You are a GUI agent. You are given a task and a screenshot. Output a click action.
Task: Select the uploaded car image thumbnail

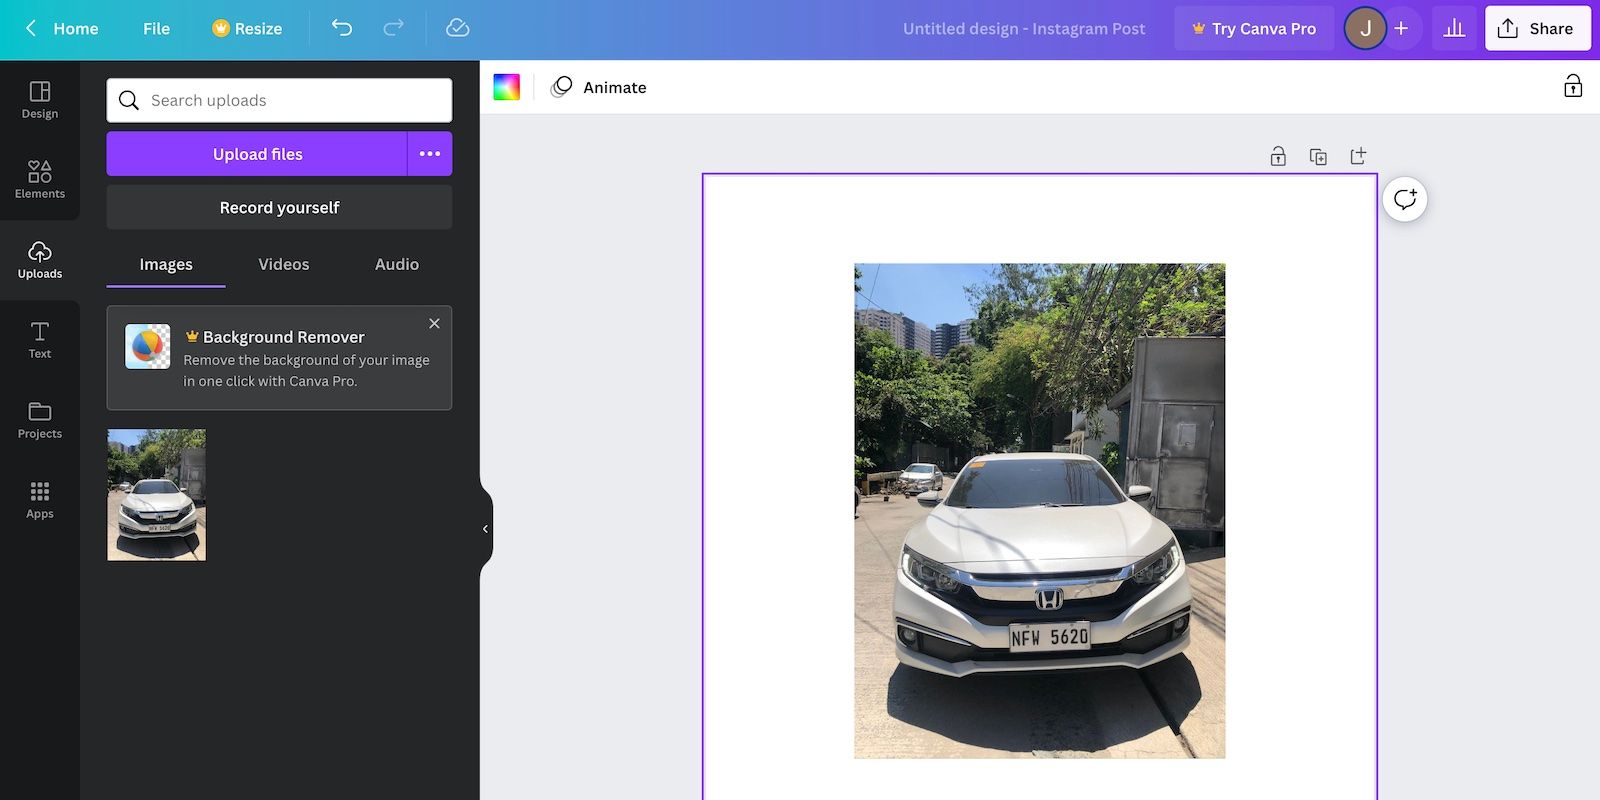point(157,495)
